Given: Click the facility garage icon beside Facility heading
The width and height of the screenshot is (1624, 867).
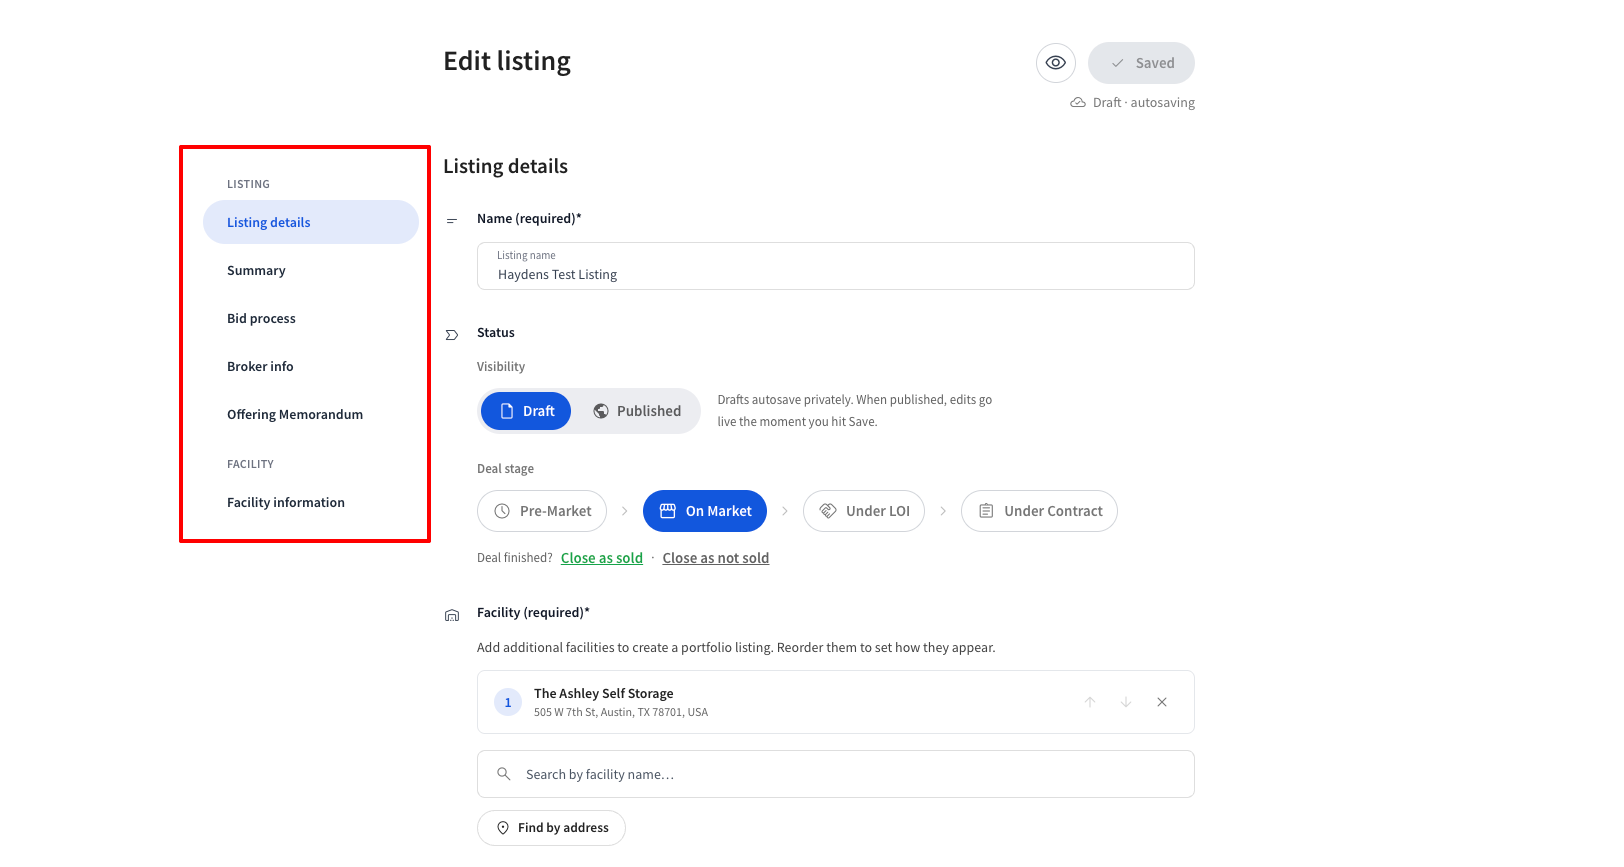Looking at the screenshot, I should (452, 615).
